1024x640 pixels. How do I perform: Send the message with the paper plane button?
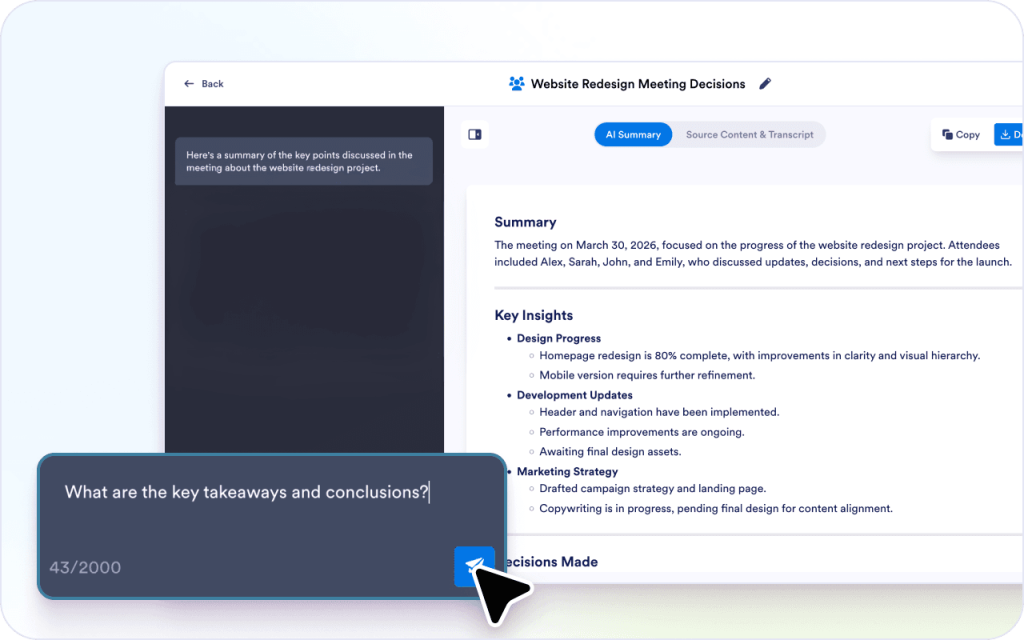point(474,566)
